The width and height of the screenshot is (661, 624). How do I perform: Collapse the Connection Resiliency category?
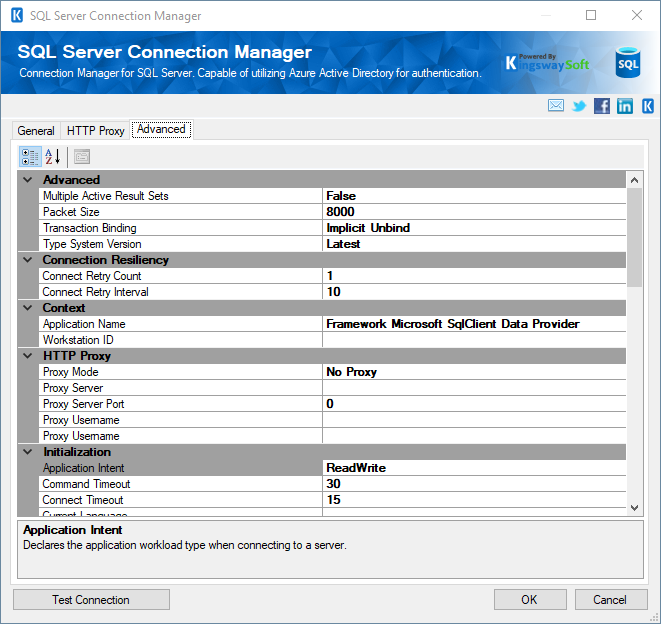click(28, 260)
